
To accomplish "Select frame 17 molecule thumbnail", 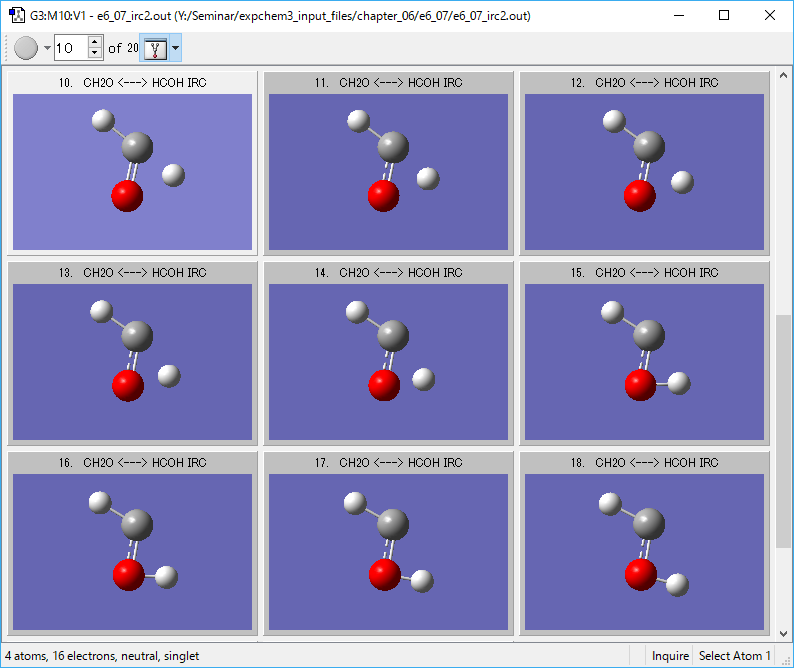I will click(388, 552).
